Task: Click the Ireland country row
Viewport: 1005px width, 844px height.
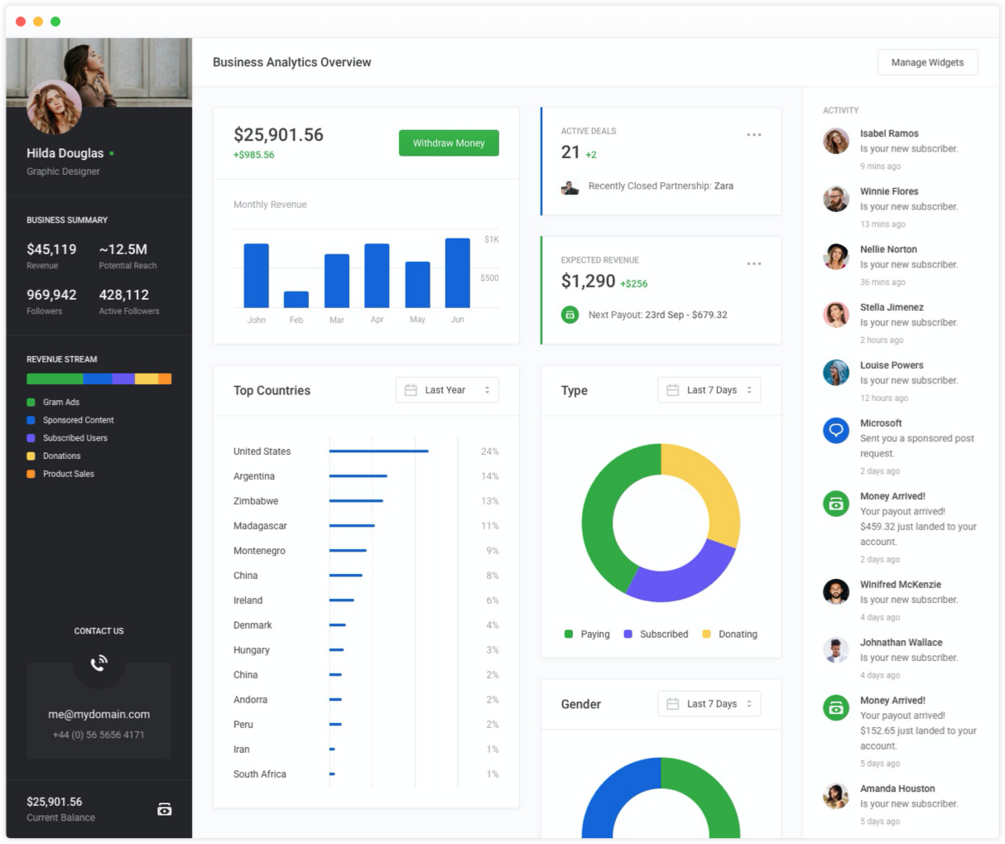Action: [366, 600]
